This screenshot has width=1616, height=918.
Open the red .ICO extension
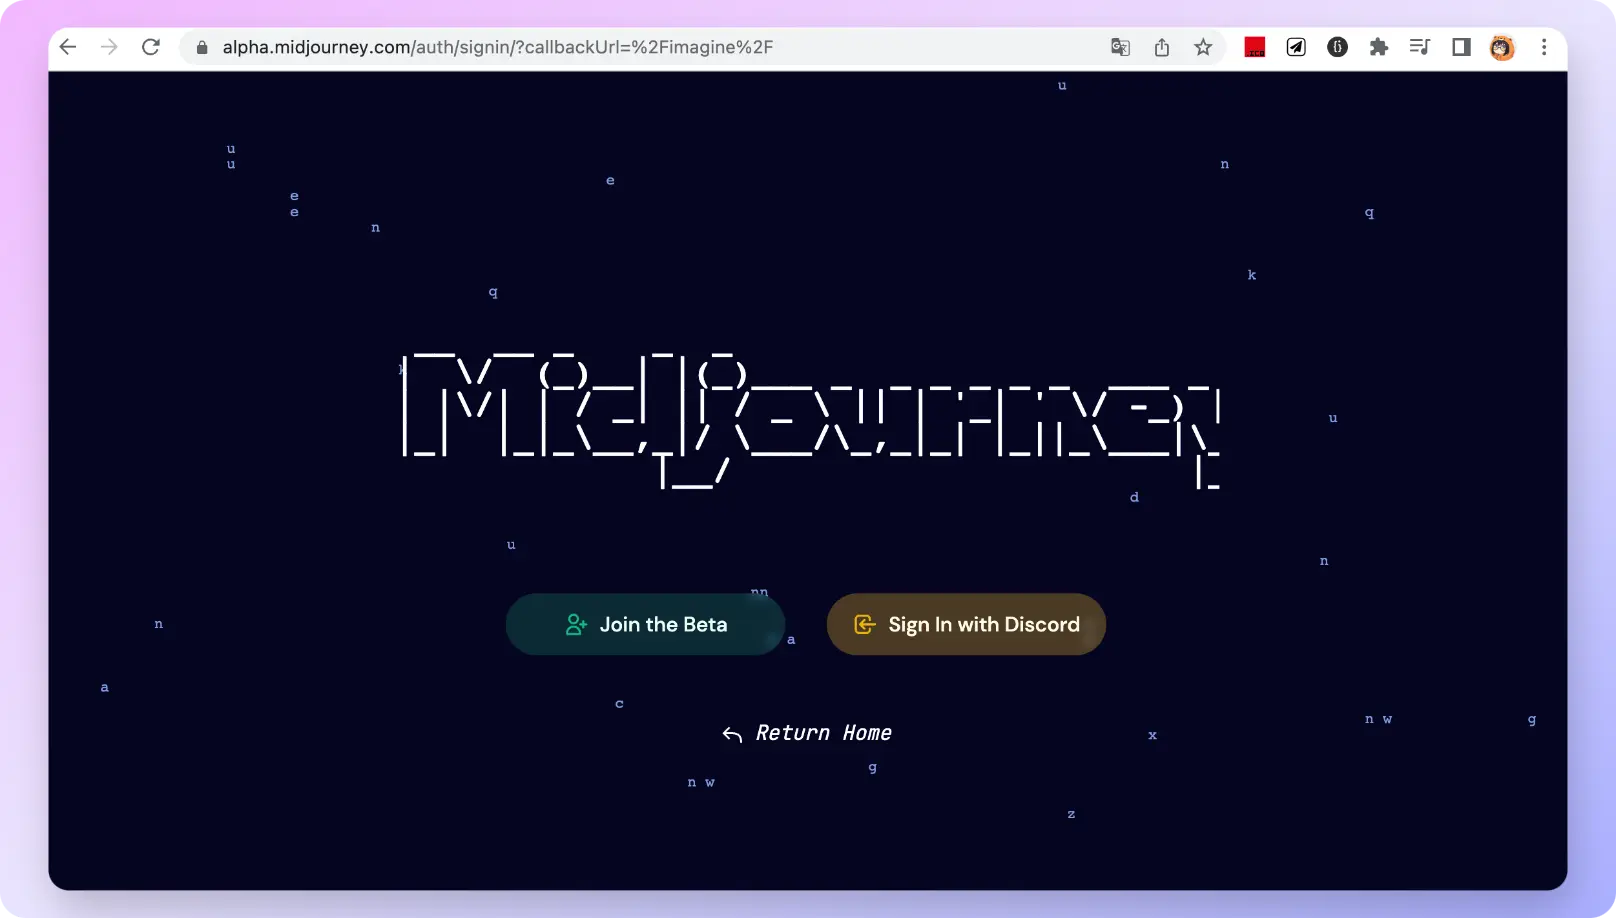[x=1254, y=47]
